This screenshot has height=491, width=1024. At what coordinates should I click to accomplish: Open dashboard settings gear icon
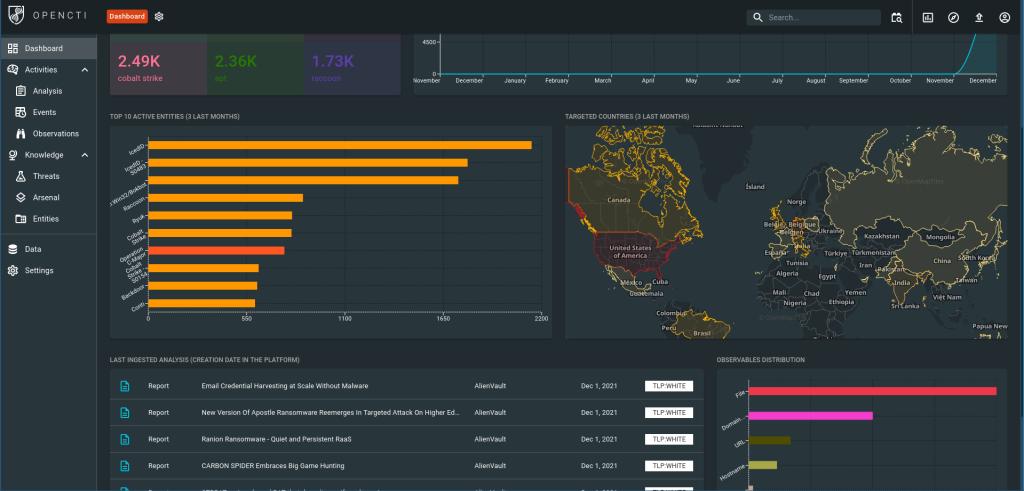tap(159, 17)
